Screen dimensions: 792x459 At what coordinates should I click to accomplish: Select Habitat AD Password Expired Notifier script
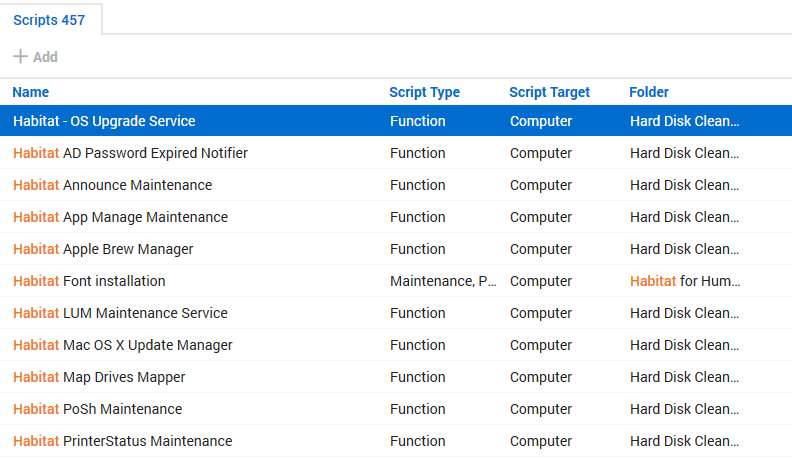[130, 153]
